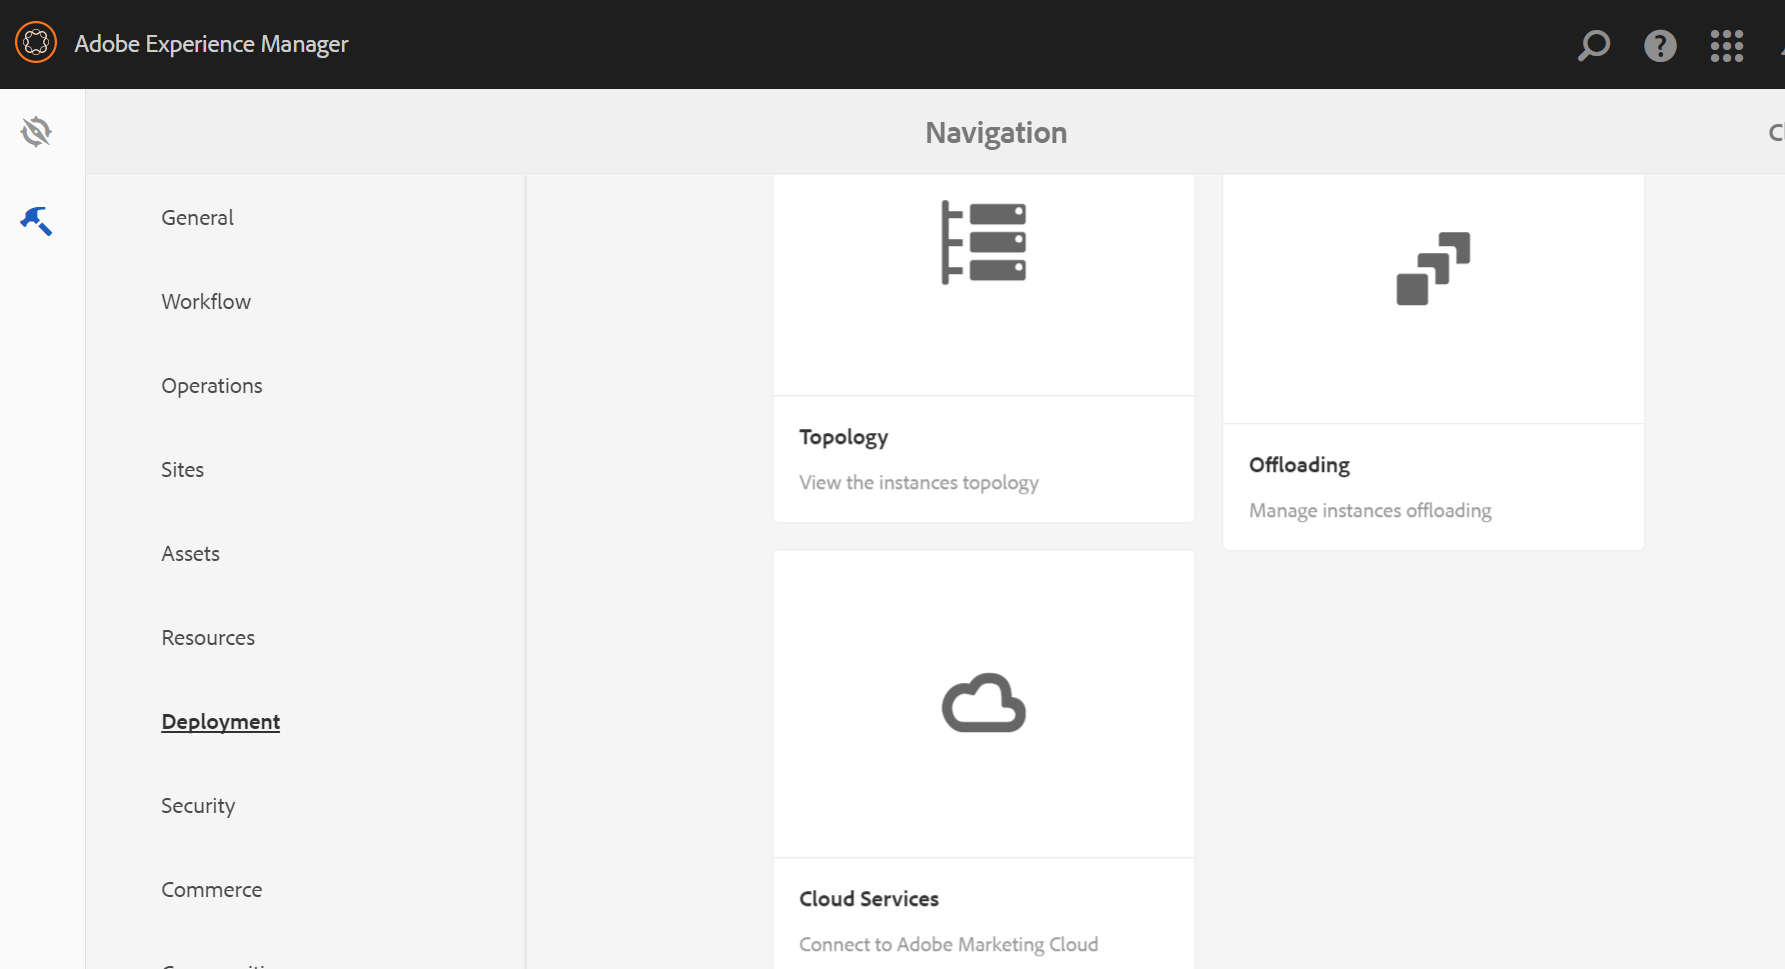Open the Sites category
1785x969 pixels.
182,470
